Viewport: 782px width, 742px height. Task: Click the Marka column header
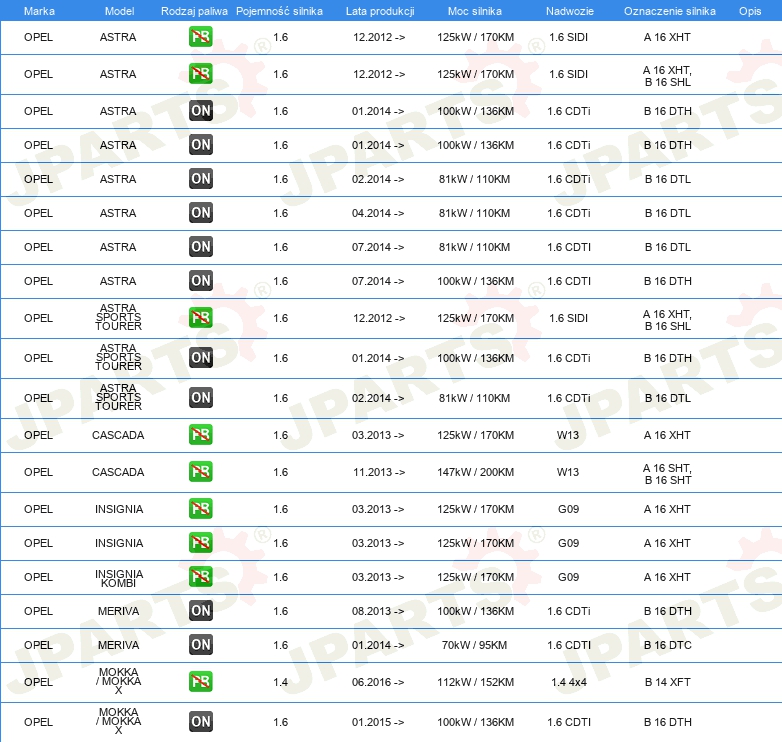pos(39,11)
